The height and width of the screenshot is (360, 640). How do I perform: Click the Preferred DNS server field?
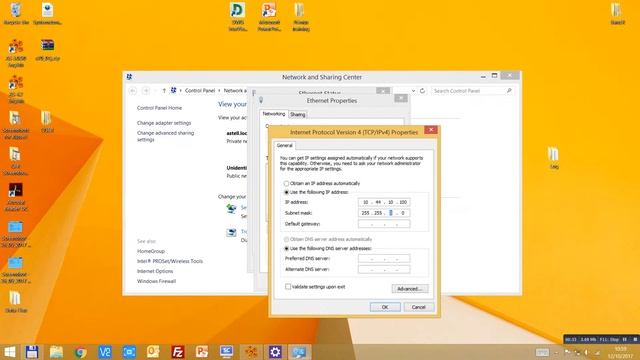pyautogui.click(x=384, y=258)
